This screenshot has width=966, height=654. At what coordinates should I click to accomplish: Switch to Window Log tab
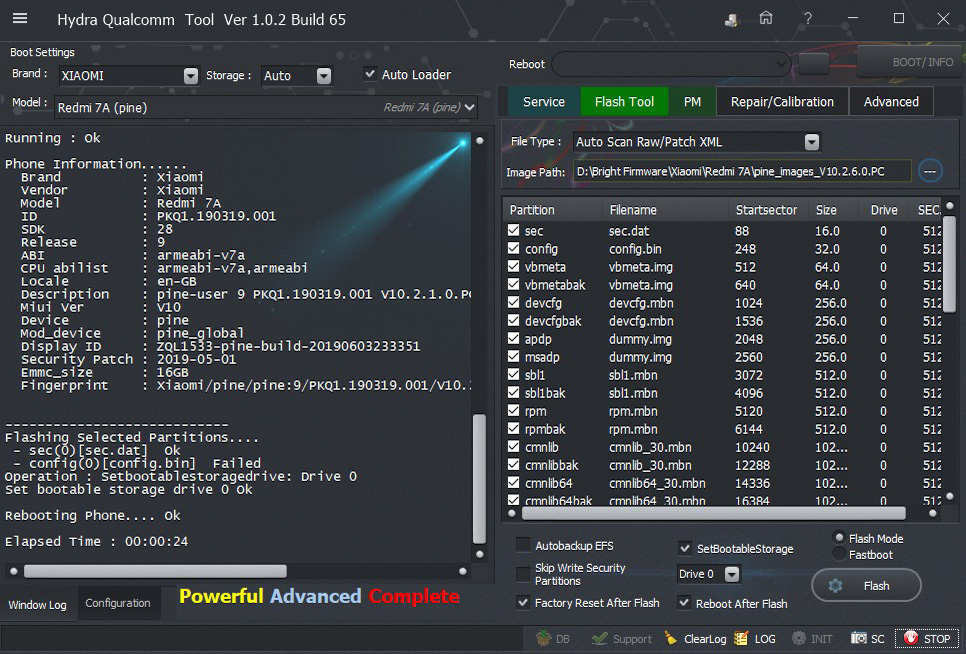pyautogui.click(x=38, y=605)
